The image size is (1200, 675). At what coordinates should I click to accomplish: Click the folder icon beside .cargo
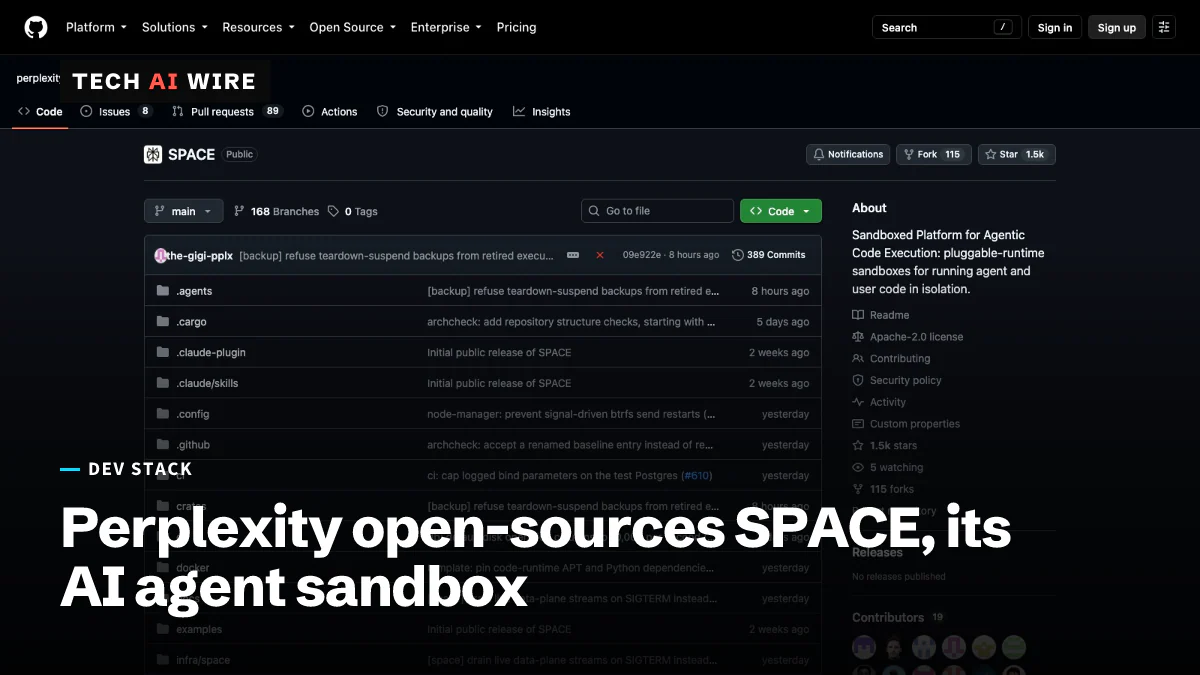coord(163,322)
